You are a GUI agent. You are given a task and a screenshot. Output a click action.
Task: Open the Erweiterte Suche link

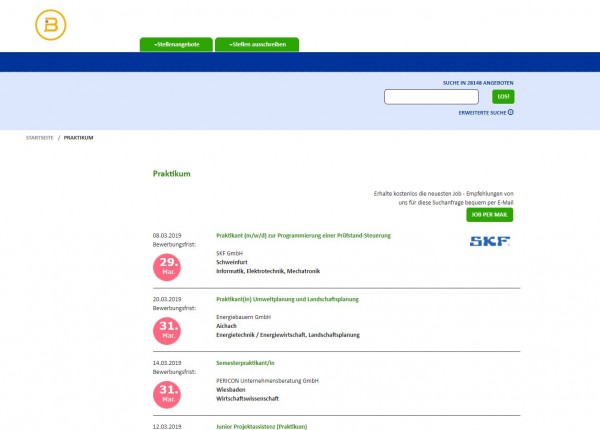(x=480, y=112)
